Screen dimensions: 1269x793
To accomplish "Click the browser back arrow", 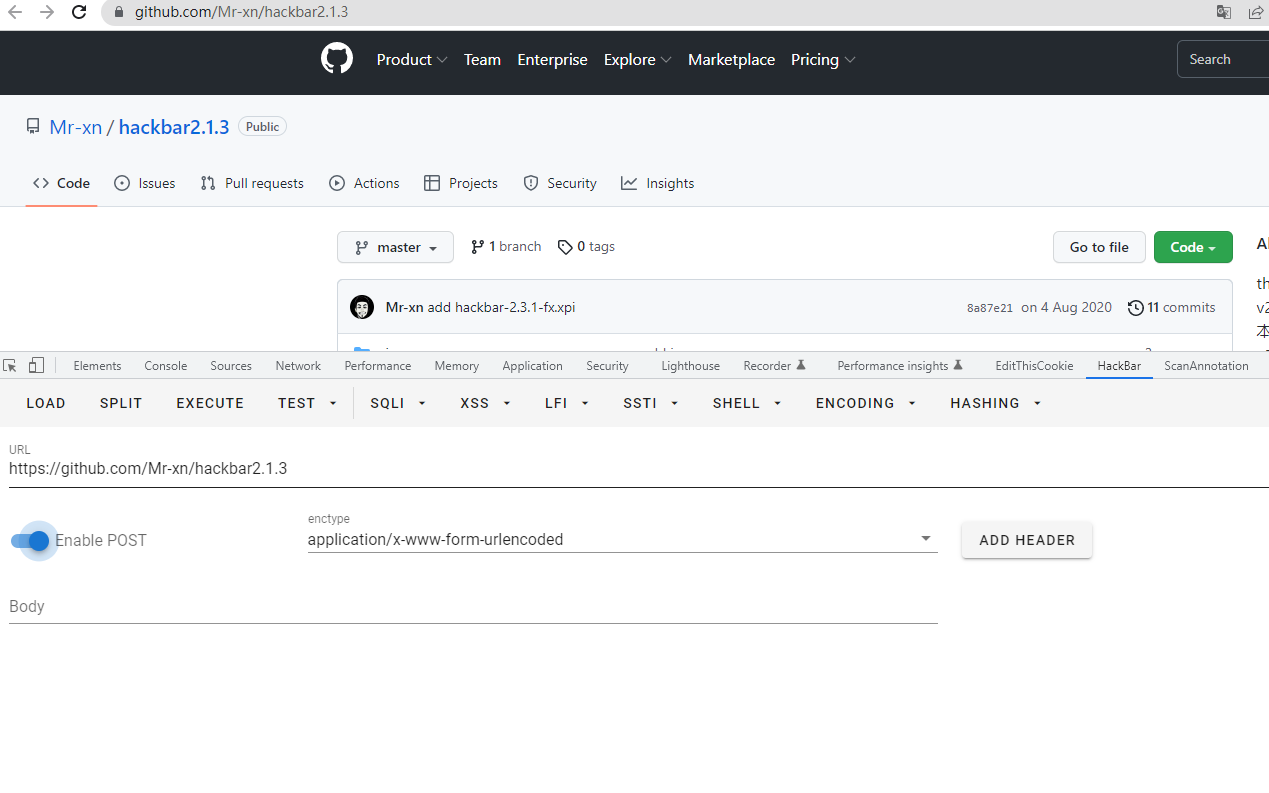I will 15,13.
